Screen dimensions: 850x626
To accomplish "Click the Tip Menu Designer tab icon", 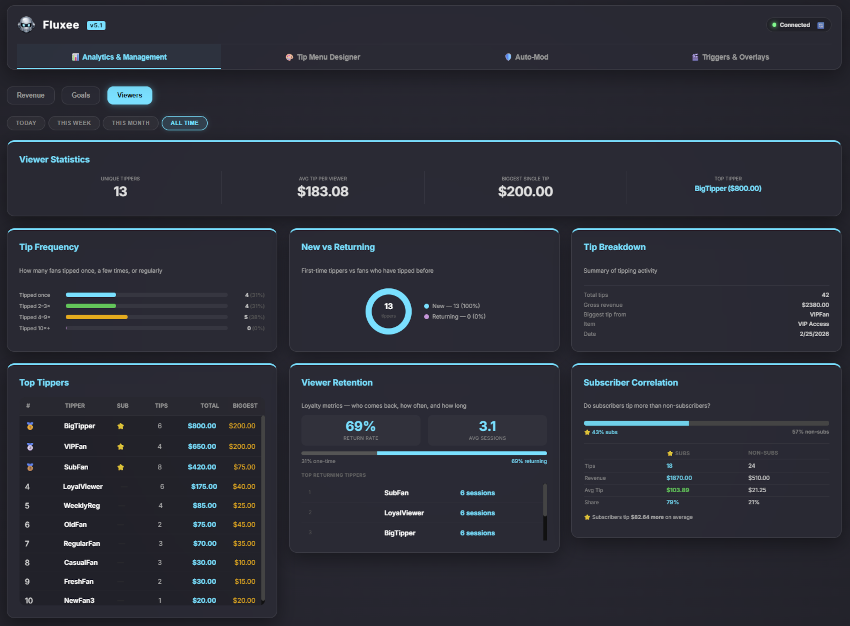I will coord(289,57).
